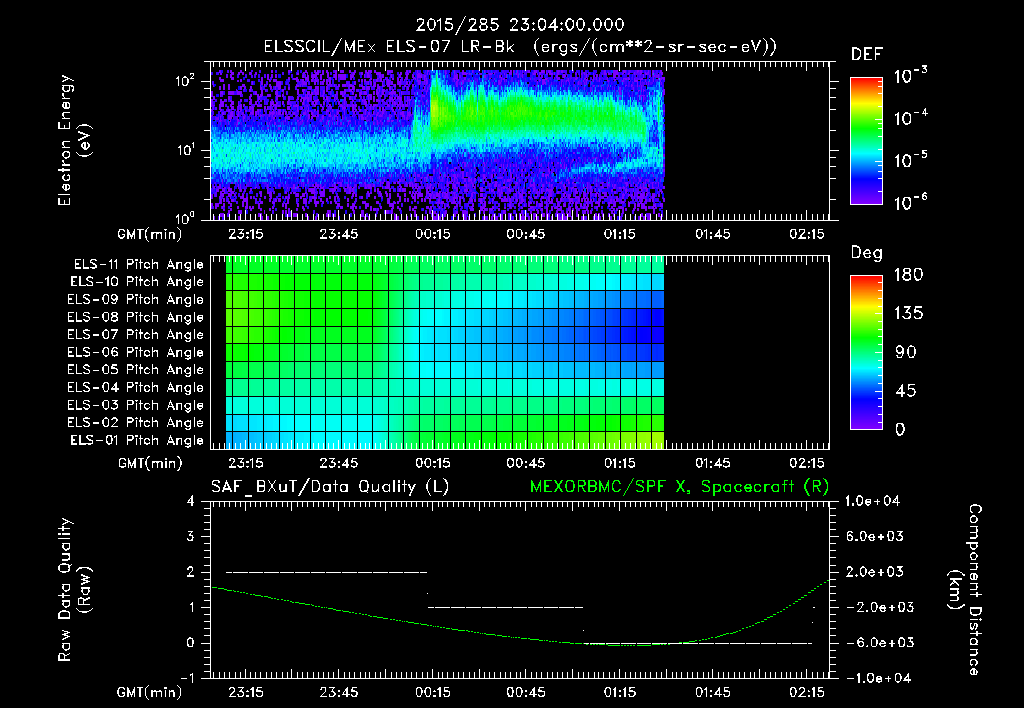The height and width of the screenshot is (708, 1024).
Task: Click the 10^-6 value on DEF scale
Action: [x=910, y=202]
